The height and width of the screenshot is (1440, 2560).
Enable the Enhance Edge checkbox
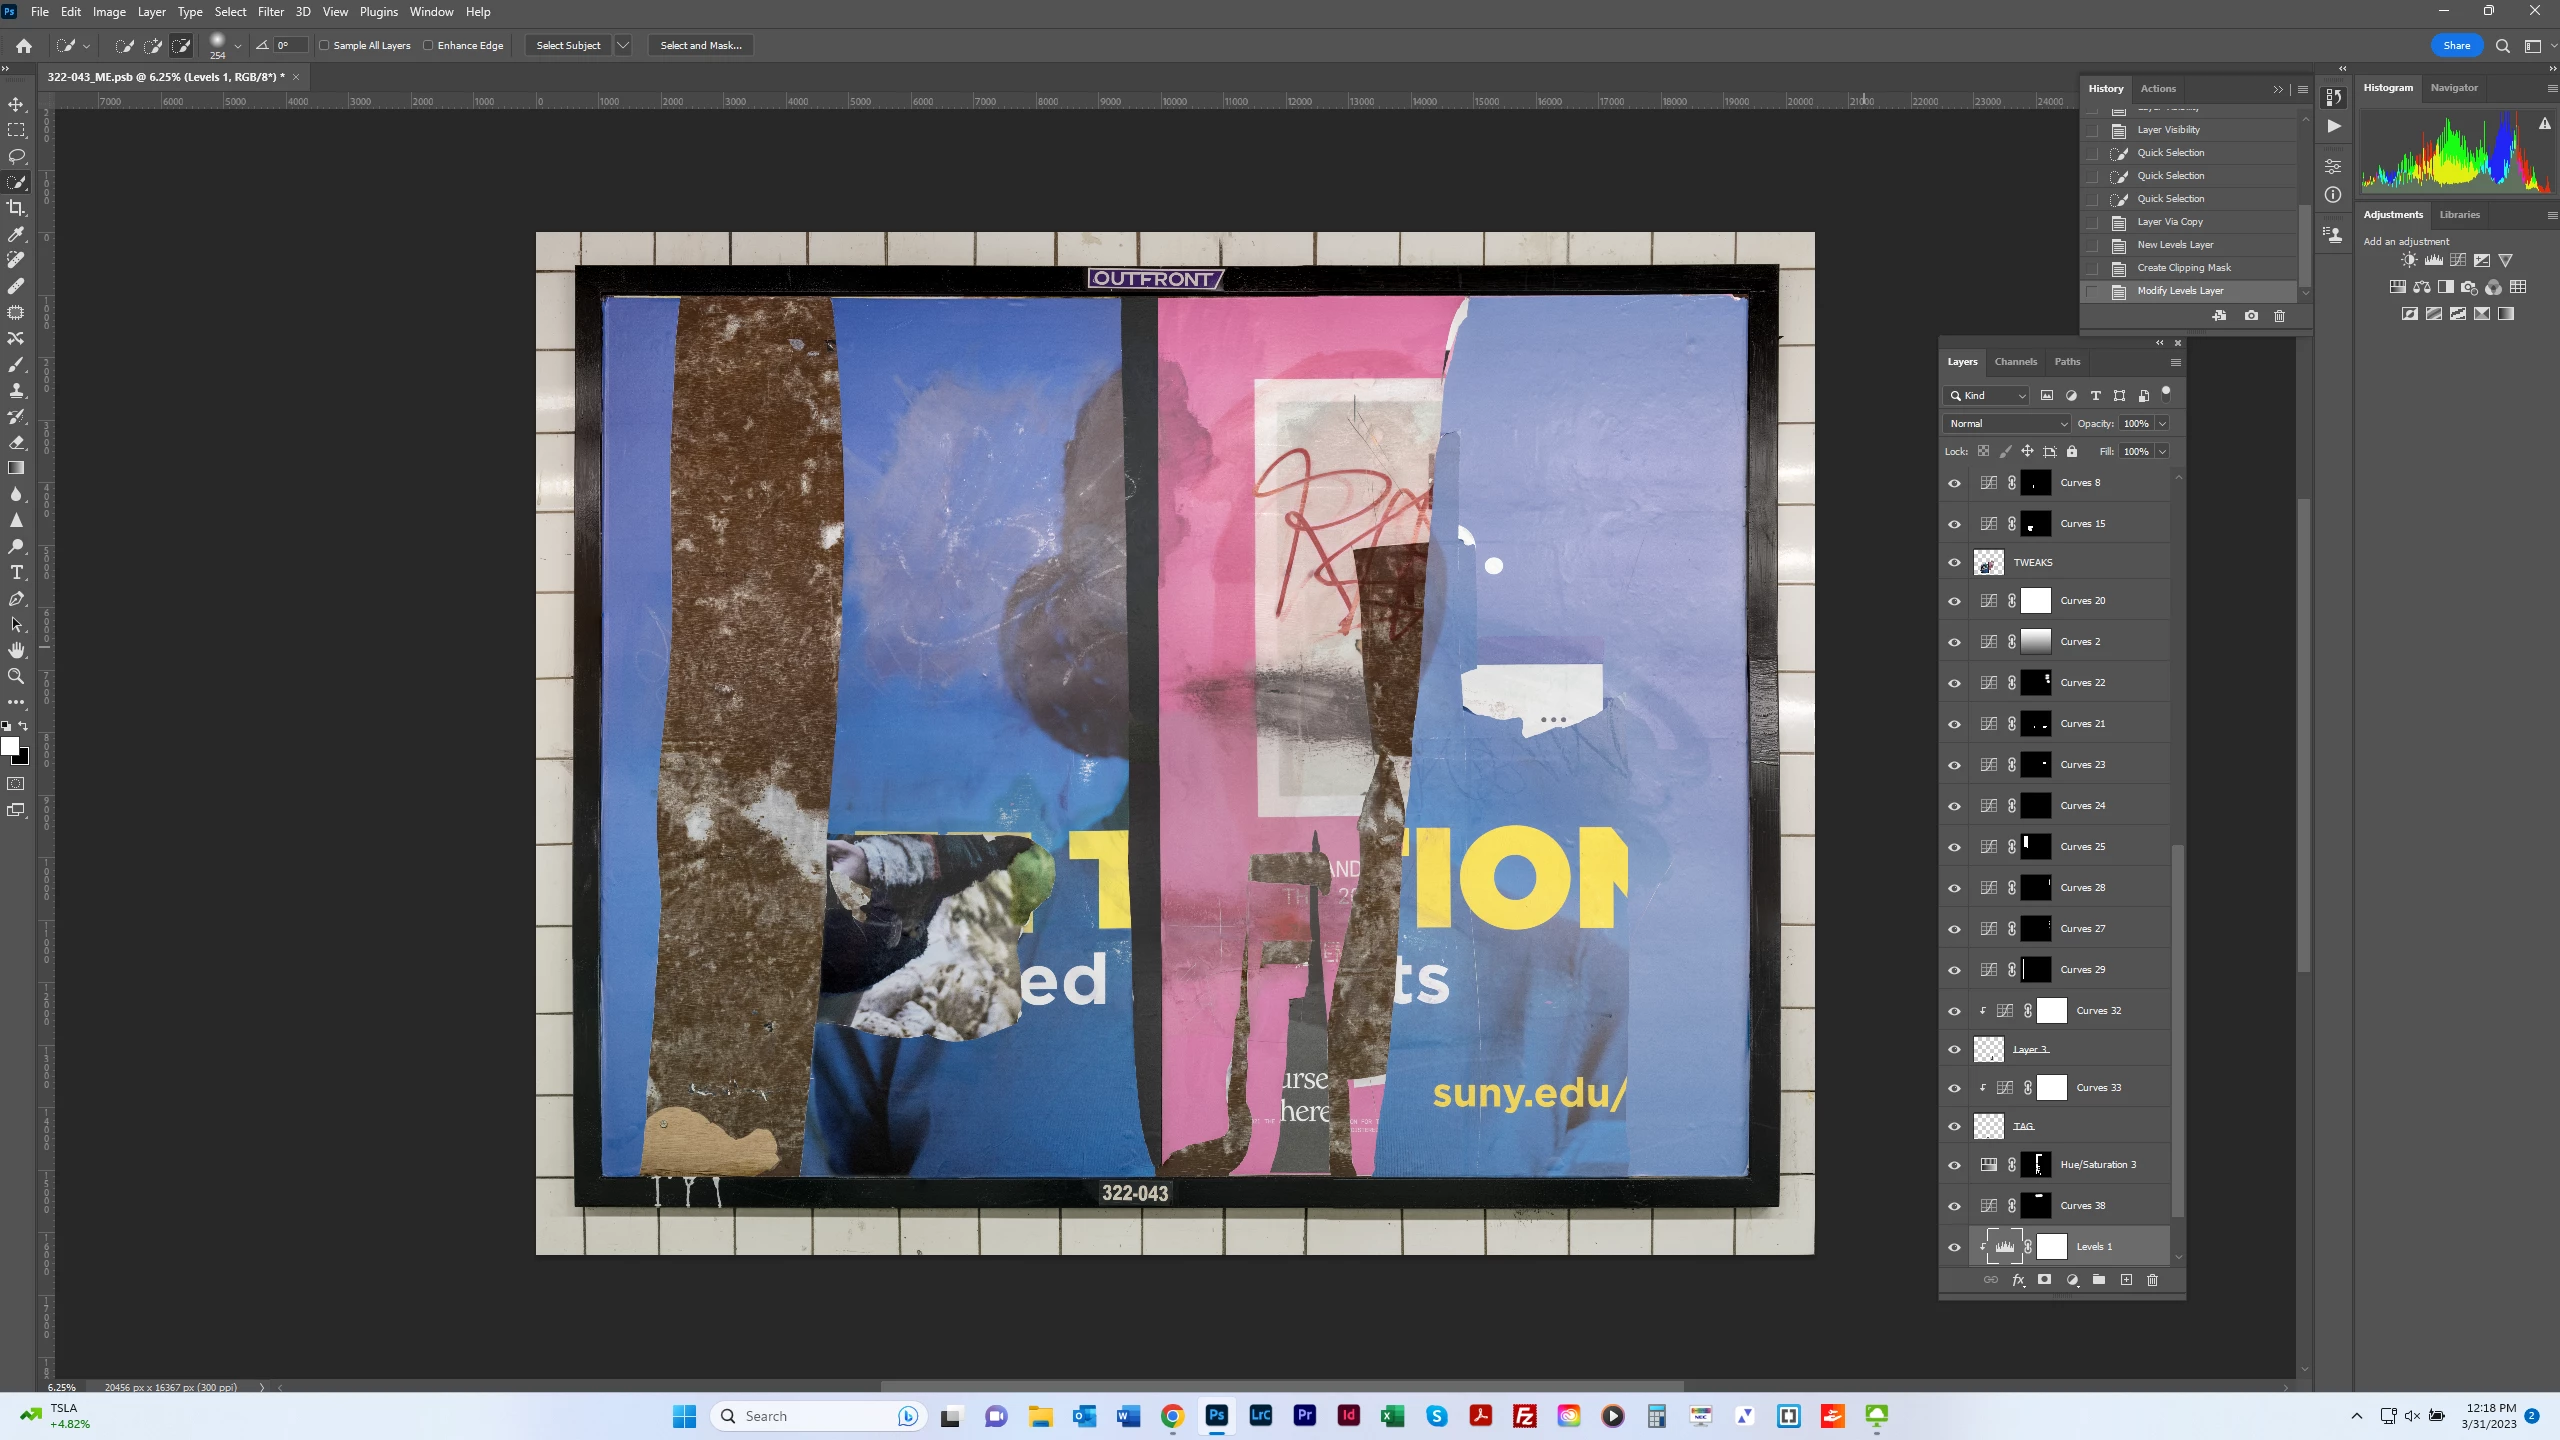point(428,45)
